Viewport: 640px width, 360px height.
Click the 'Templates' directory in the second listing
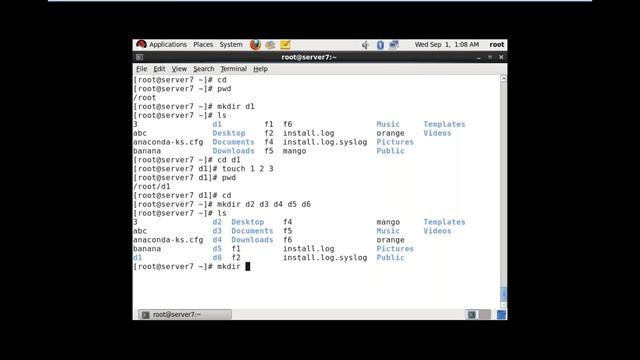click(444, 222)
